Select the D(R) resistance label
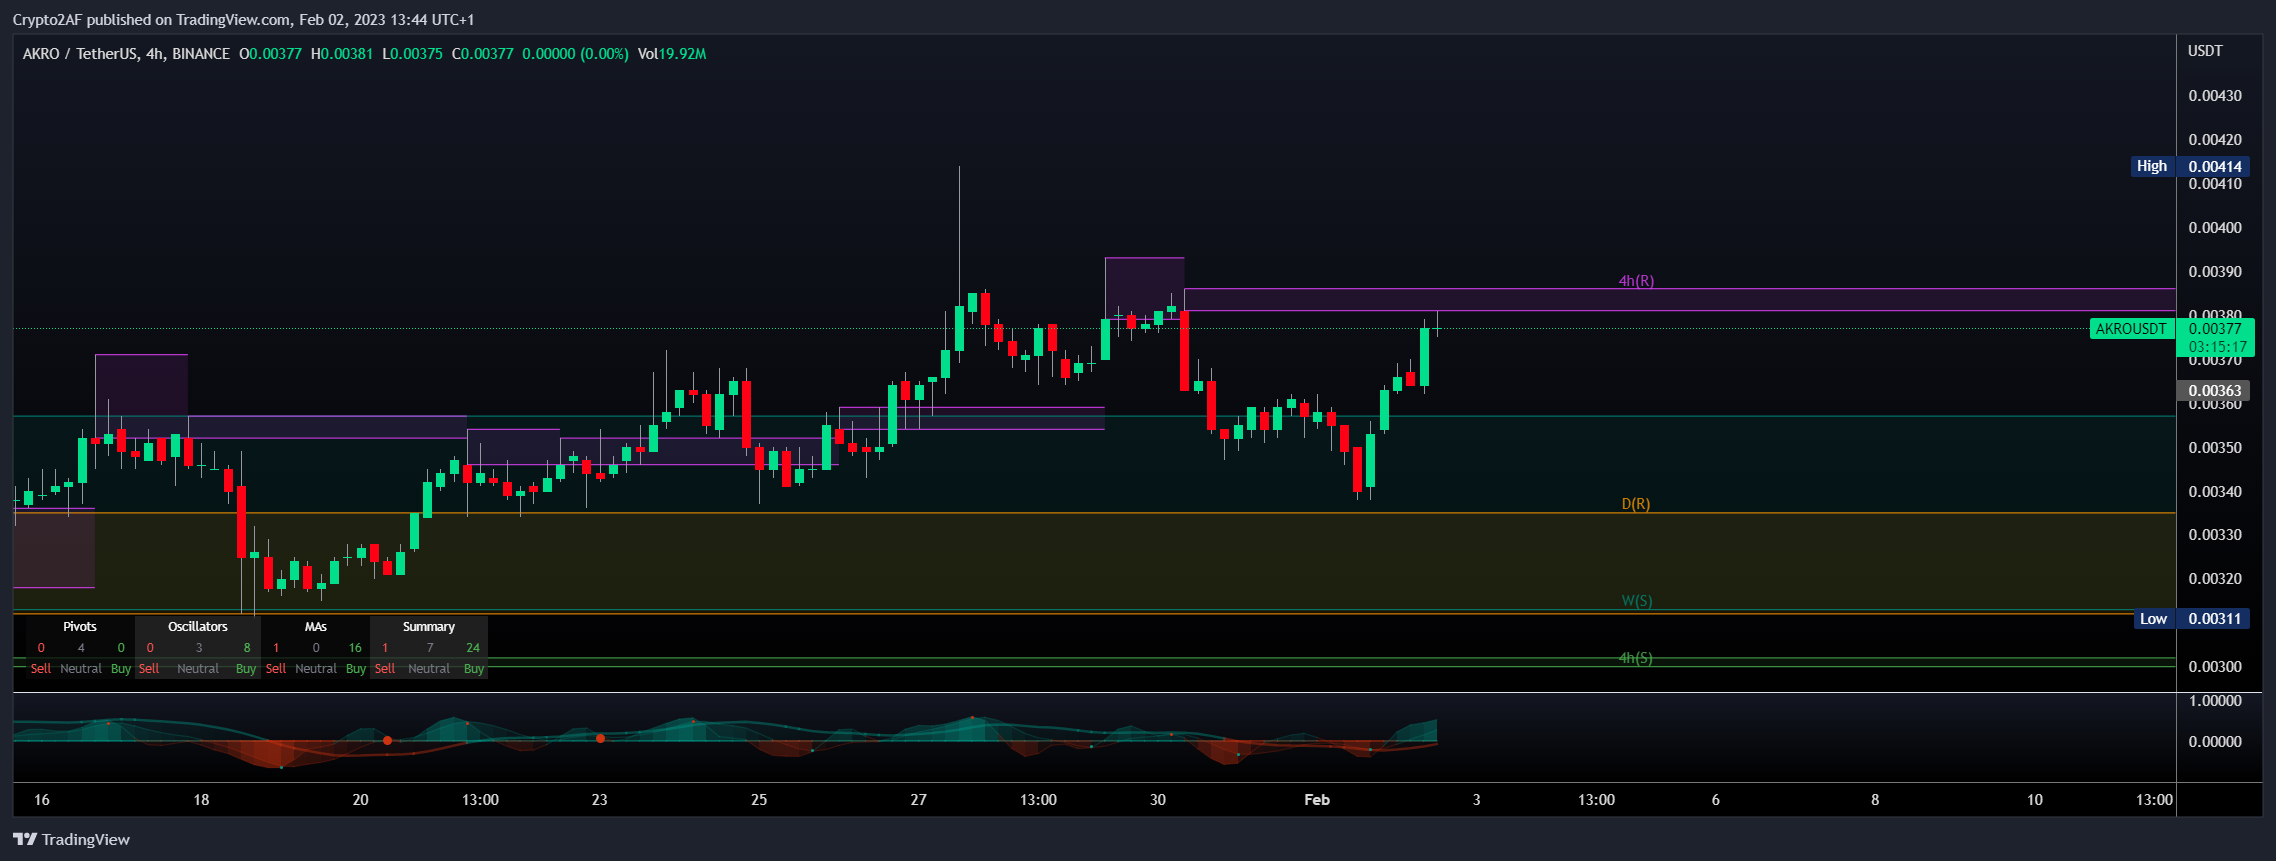2276x861 pixels. [1636, 504]
